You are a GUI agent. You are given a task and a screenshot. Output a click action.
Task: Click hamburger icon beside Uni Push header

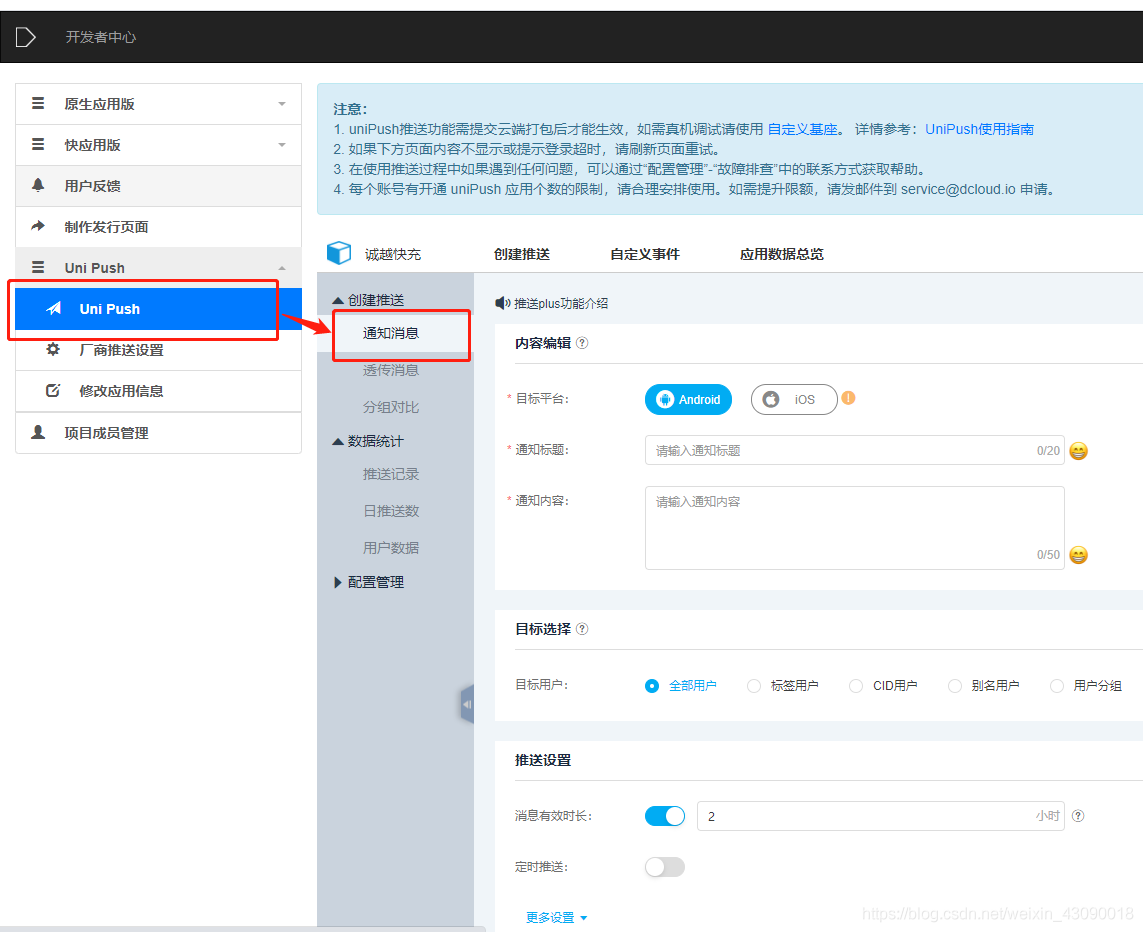pyautogui.click(x=38, y=267)
